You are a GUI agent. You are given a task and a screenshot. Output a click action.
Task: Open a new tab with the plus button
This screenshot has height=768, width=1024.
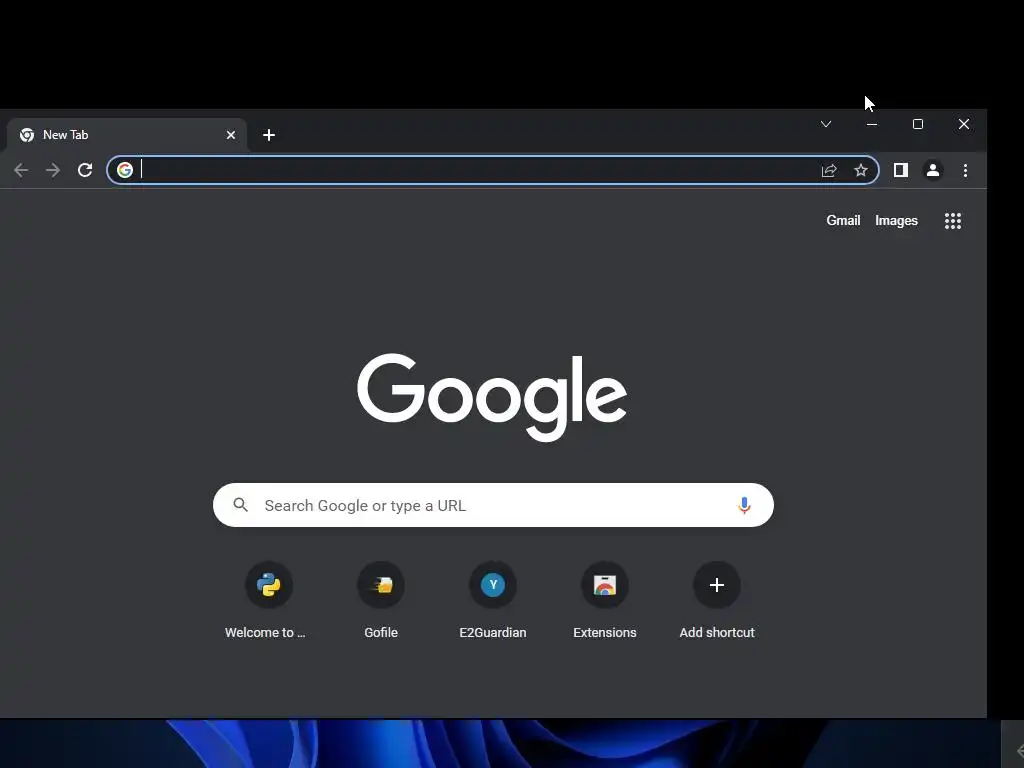(268, 135)
